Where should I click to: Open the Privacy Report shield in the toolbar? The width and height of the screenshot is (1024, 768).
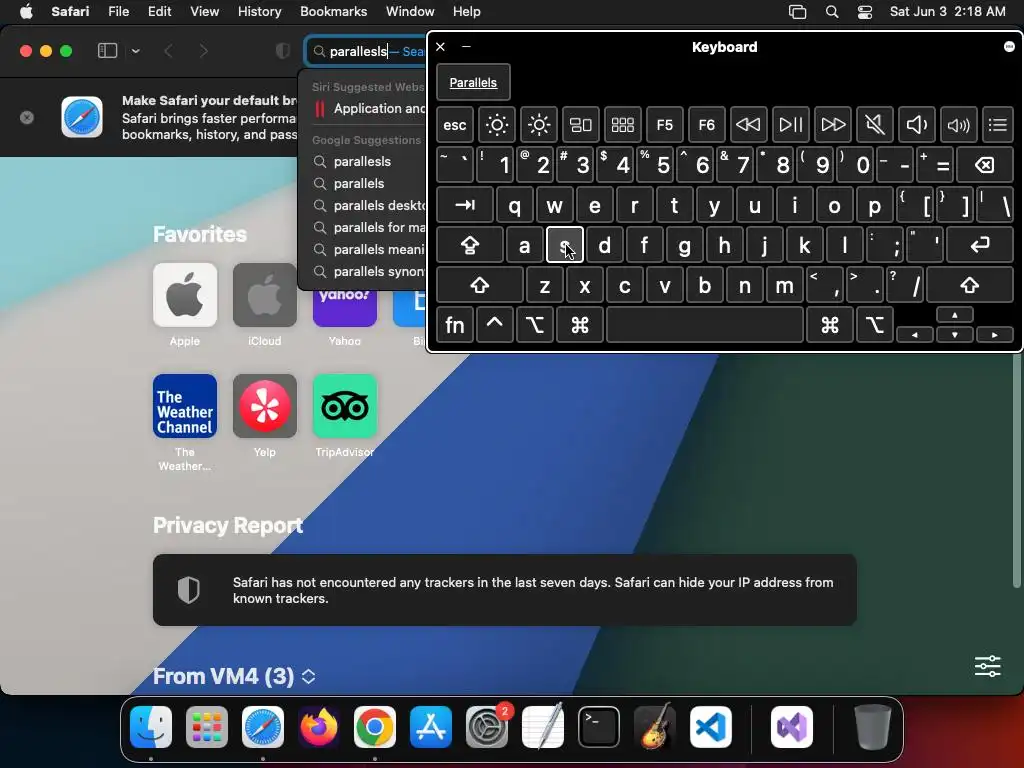pyautogui.click(x=283, y=51)
